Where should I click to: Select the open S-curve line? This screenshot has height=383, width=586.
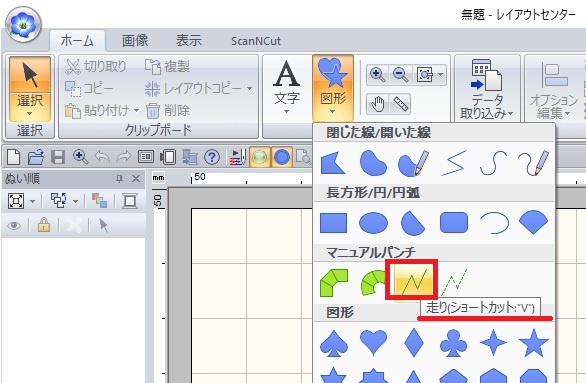493,163
